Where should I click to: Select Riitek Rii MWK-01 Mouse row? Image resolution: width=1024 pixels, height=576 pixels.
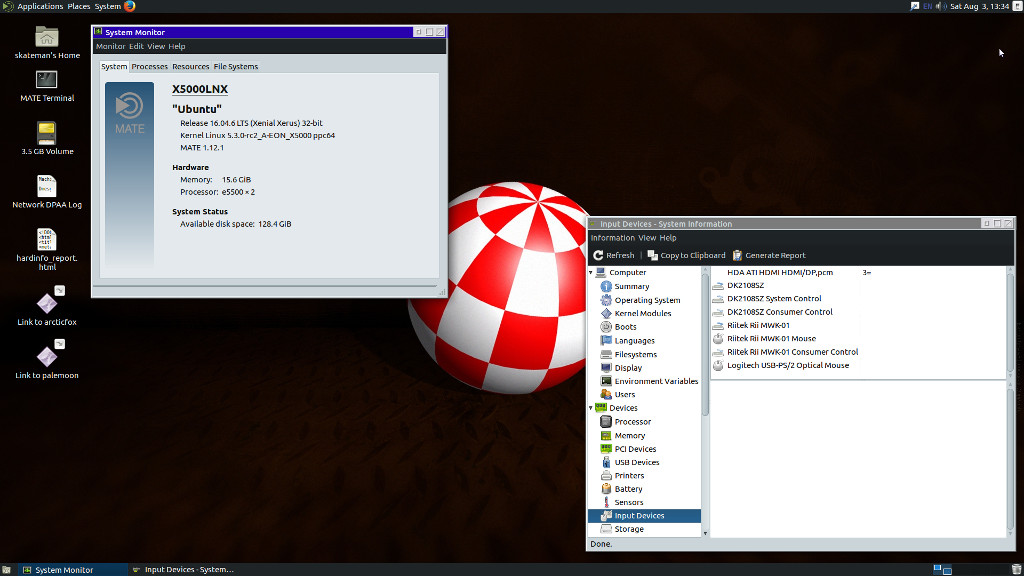pyautogui.click(x=858, y=339)
